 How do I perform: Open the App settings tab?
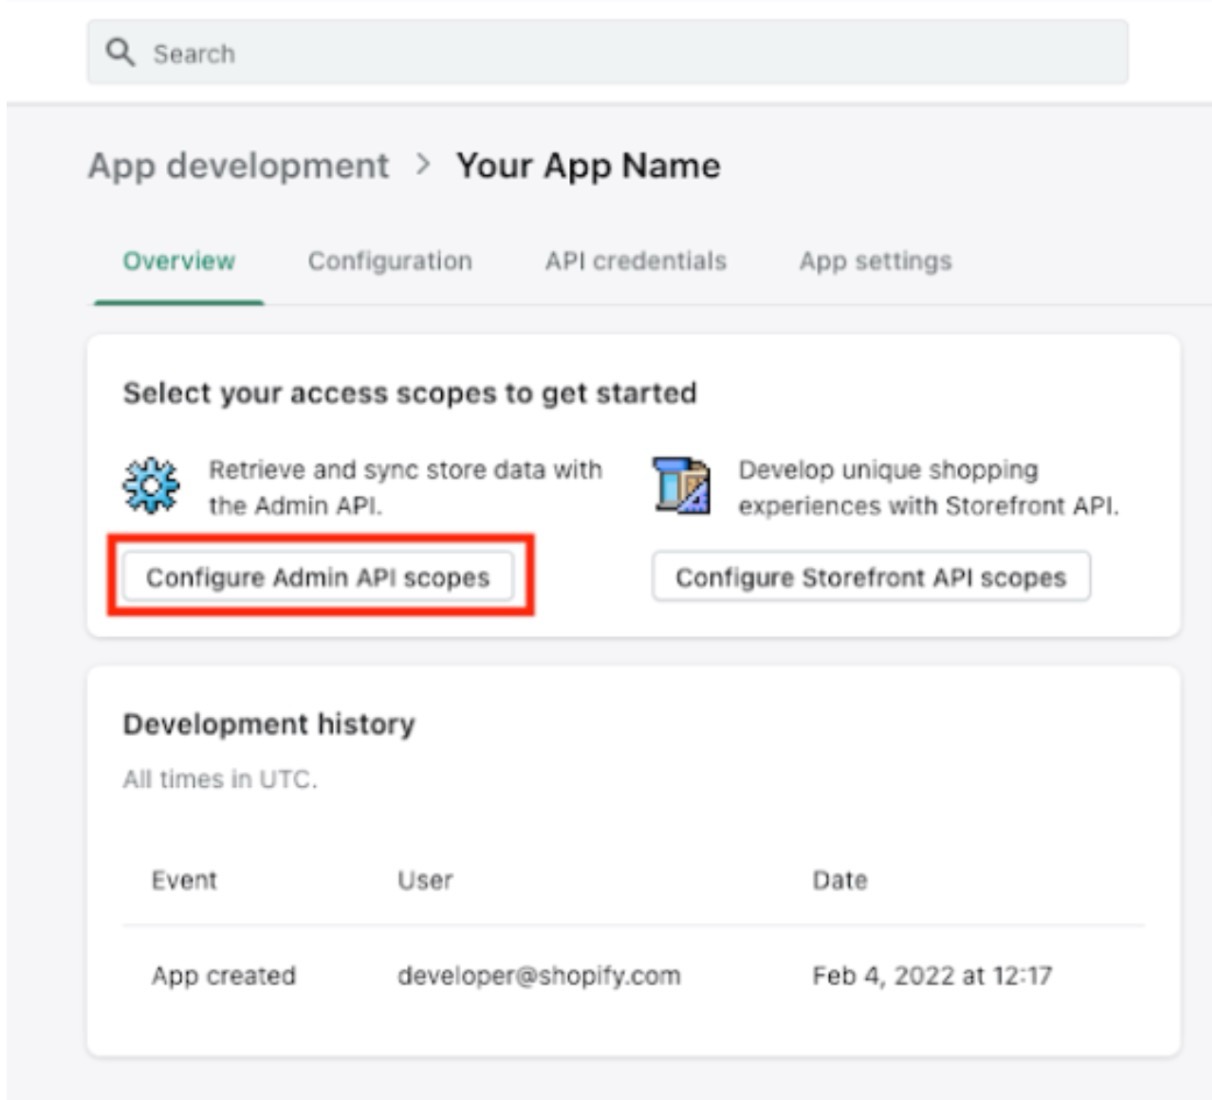pyautogui.click(x=875, y=261)
